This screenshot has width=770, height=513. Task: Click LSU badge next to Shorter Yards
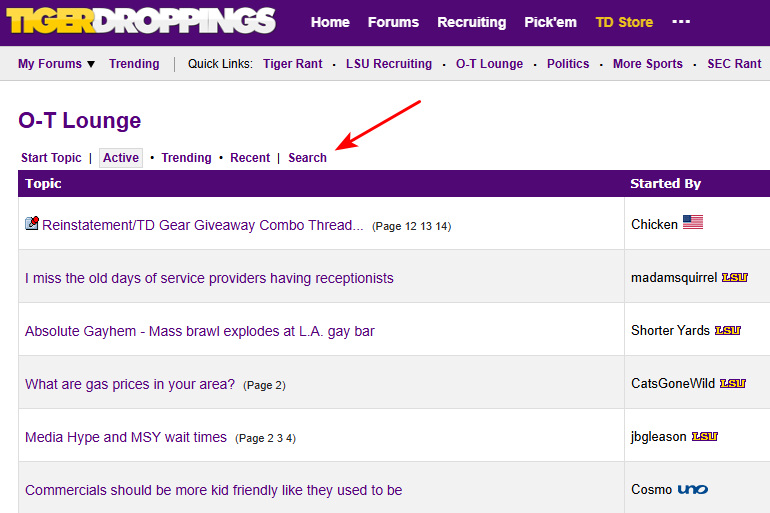point(727,330)
